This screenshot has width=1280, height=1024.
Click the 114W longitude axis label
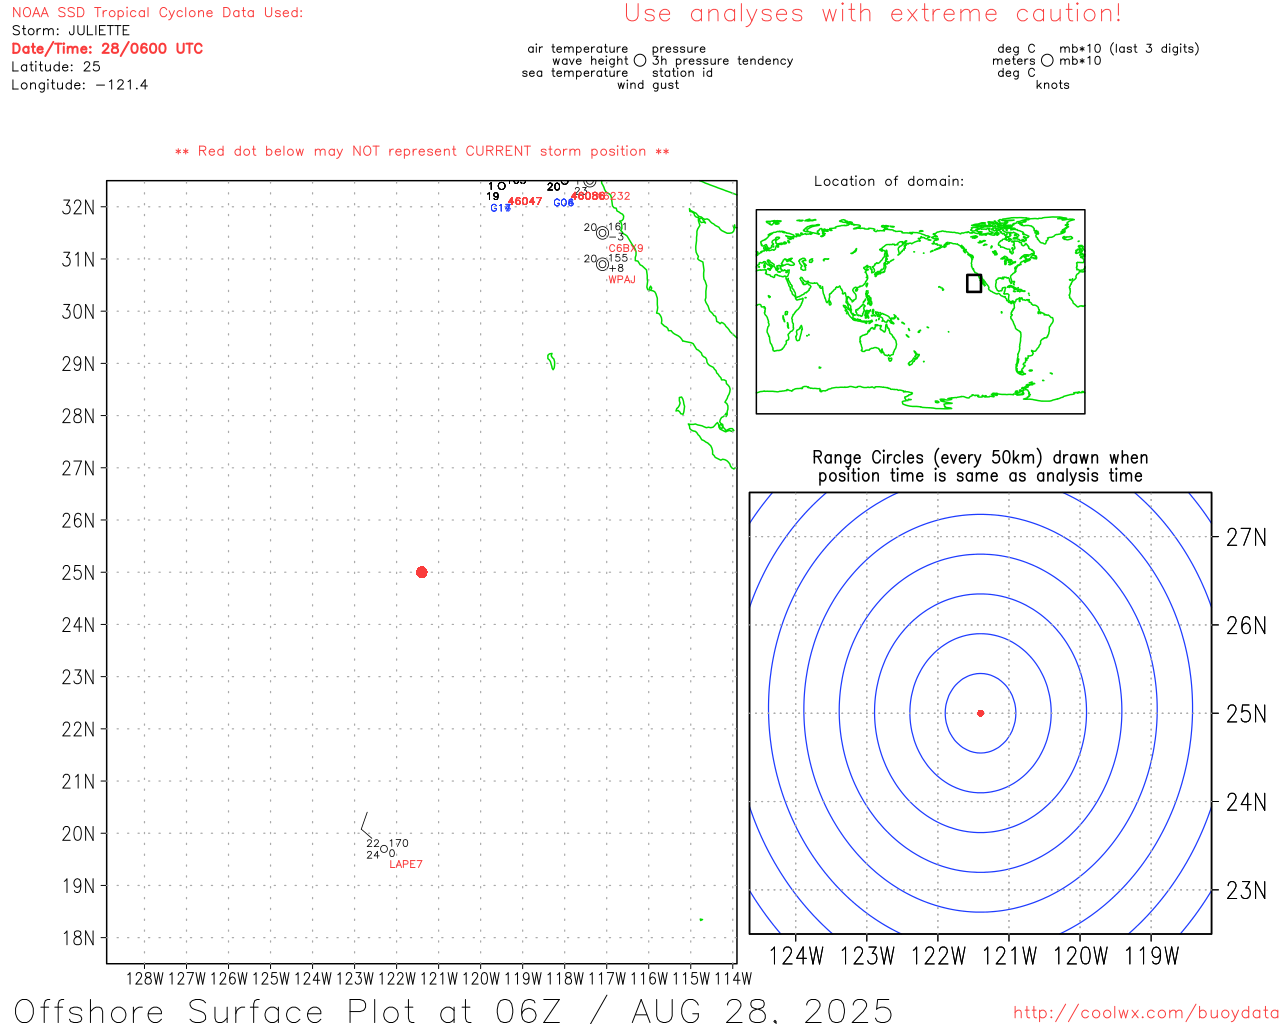733,979
